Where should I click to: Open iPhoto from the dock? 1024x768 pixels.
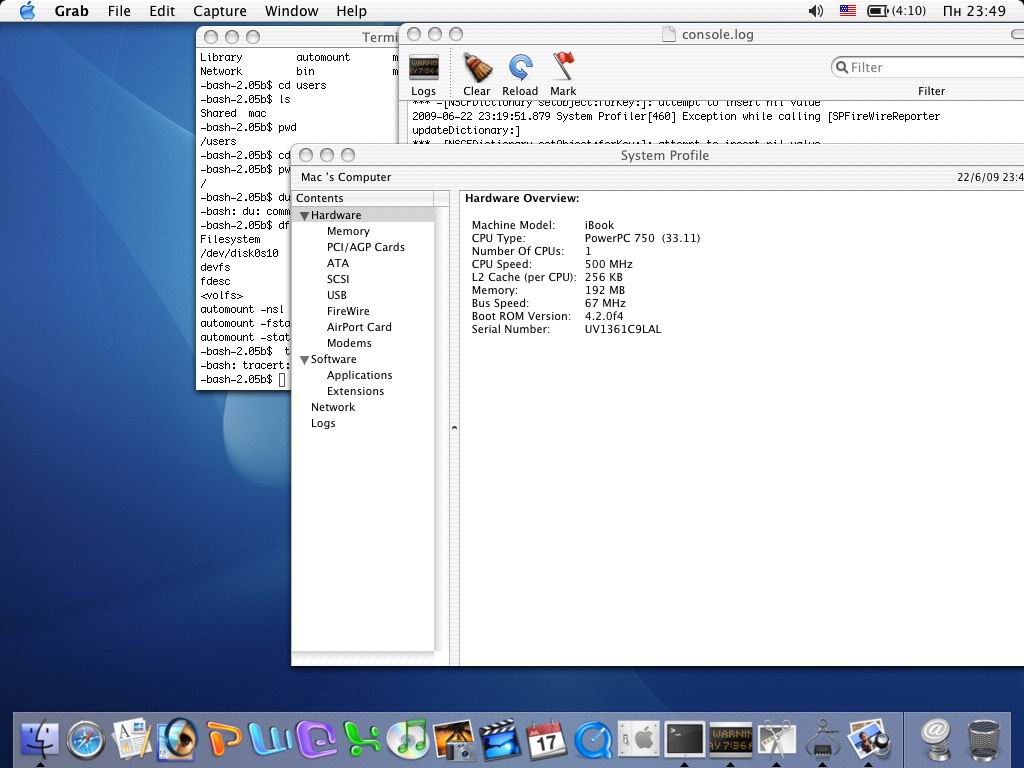(454, 739)
